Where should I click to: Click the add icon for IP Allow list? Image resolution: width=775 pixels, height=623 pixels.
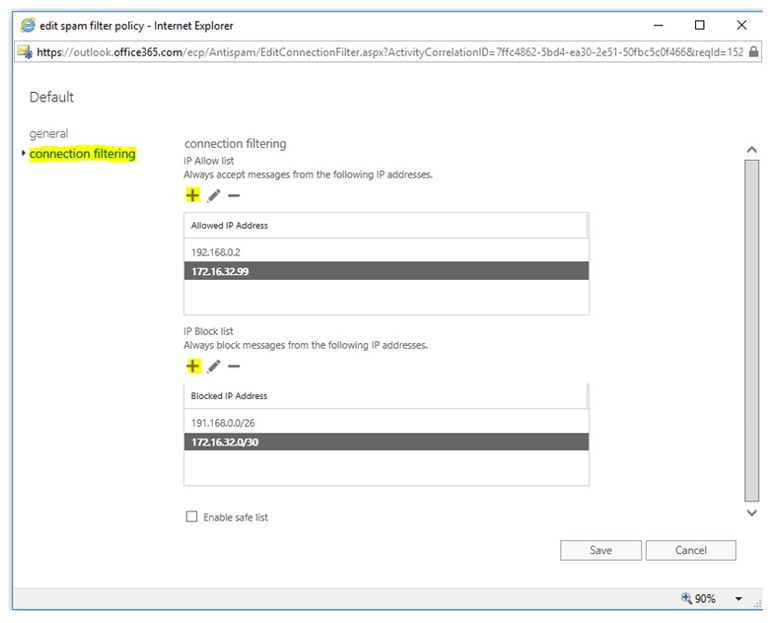193,196
